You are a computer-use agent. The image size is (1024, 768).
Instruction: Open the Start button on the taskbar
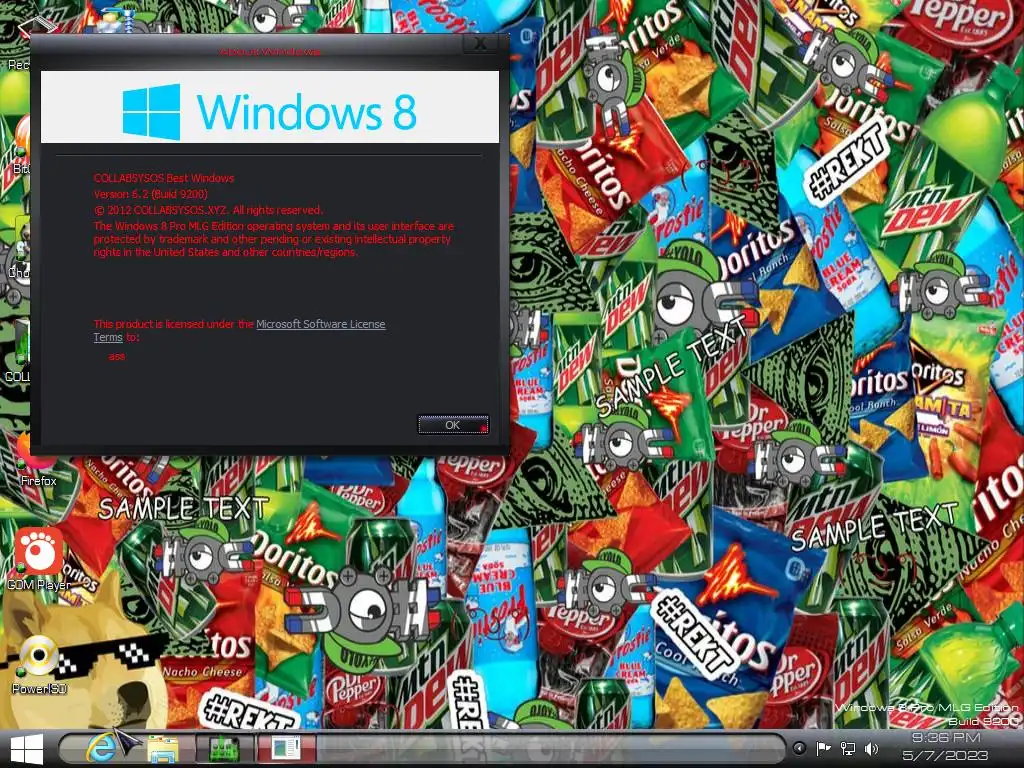point(26,749)
